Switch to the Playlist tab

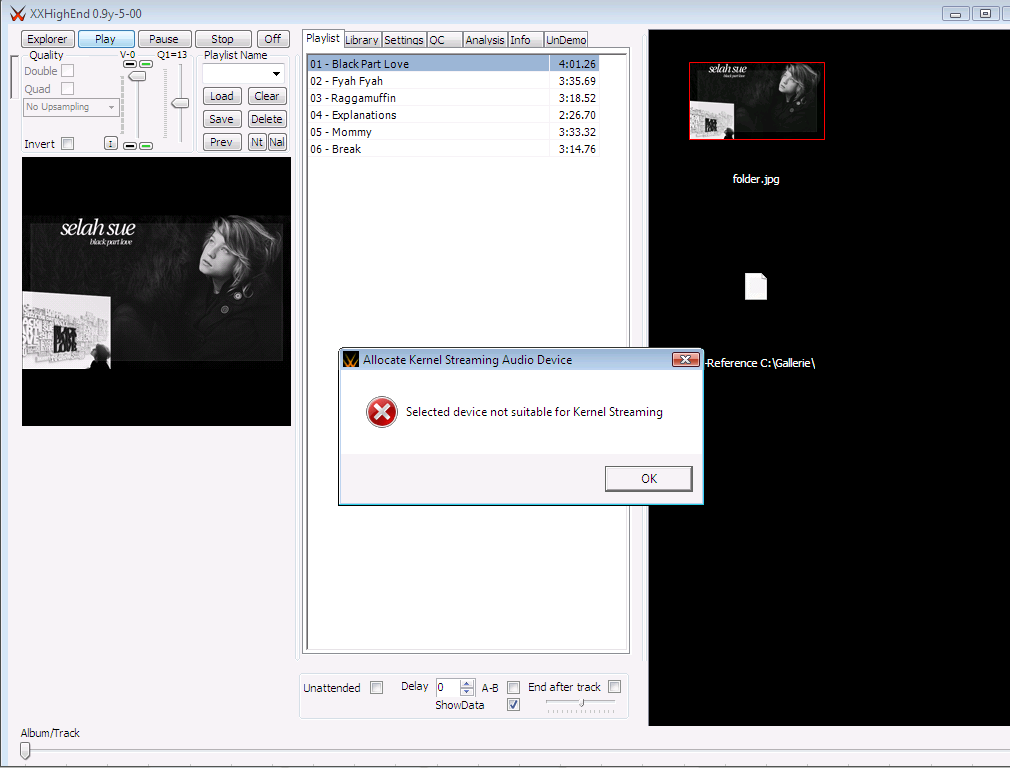click(x=323, y=38)
